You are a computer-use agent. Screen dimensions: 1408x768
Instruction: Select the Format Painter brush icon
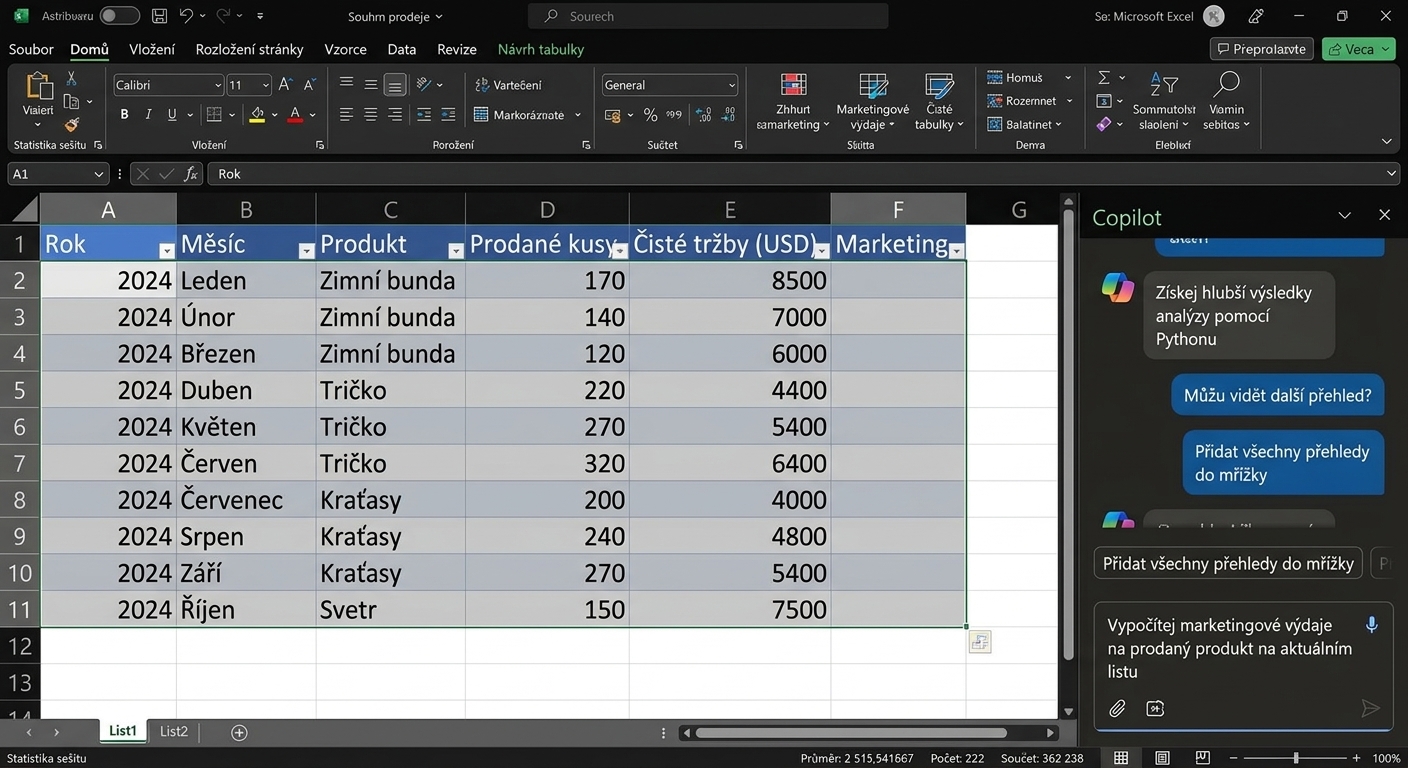click(x=71, y=125)
